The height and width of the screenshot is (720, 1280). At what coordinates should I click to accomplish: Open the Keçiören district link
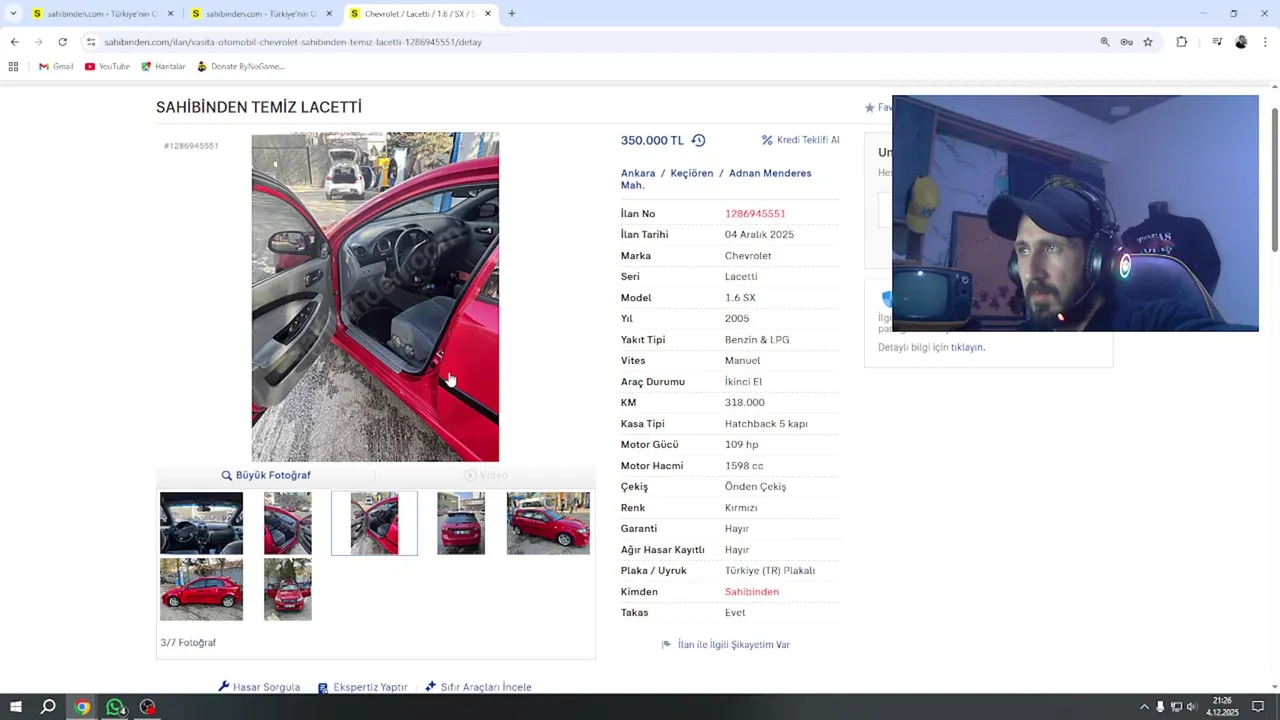(x=692, y=173)
